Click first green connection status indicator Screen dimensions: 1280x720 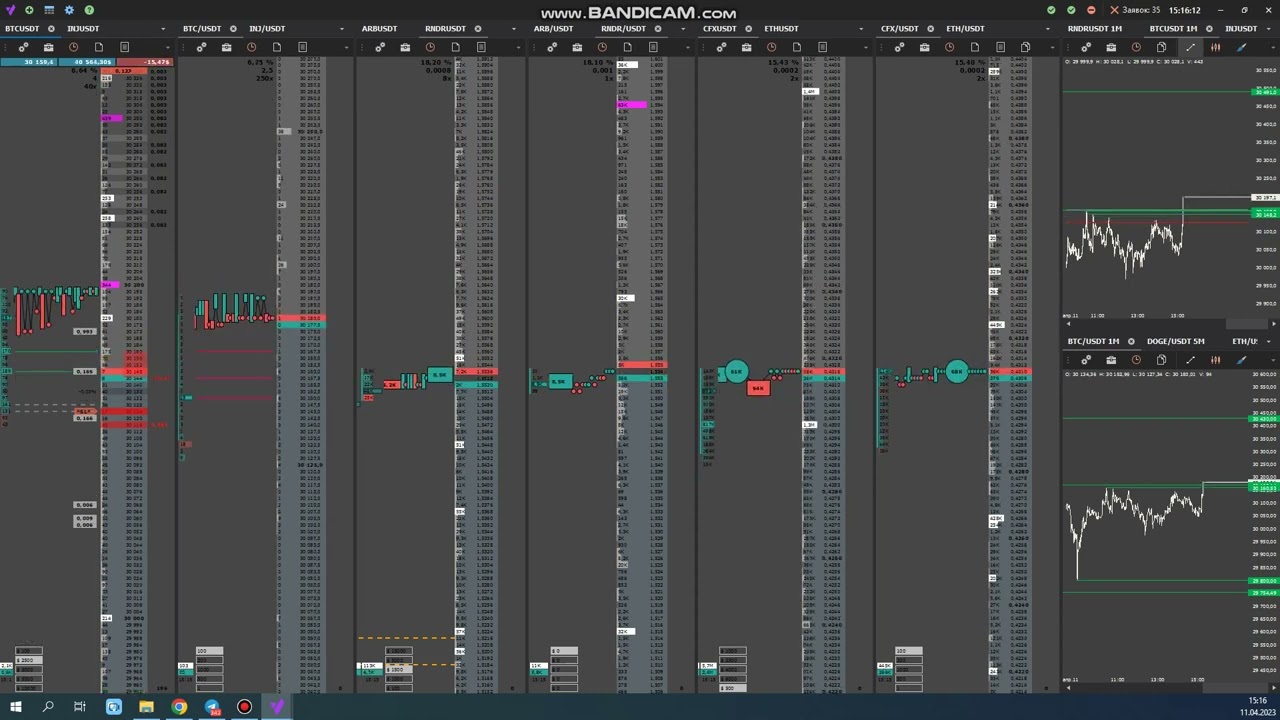click(x=1050, y=10)
